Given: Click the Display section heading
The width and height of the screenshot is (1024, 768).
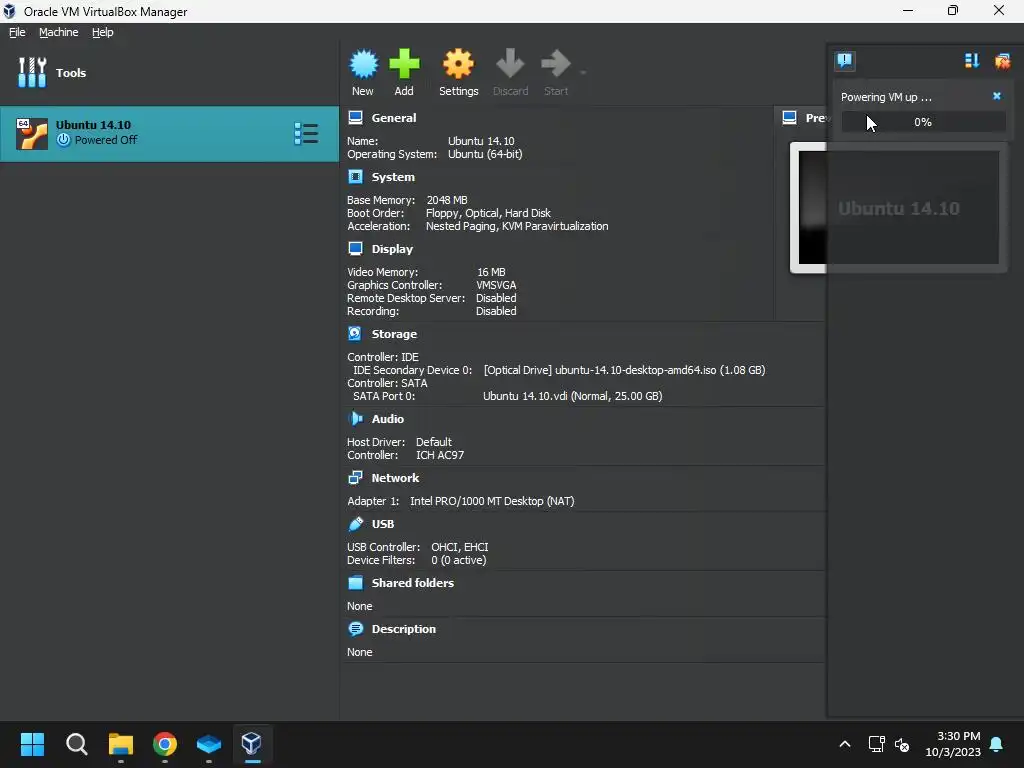Looking at the screenshot, I should pyautogui.click(x=392, y=249).
